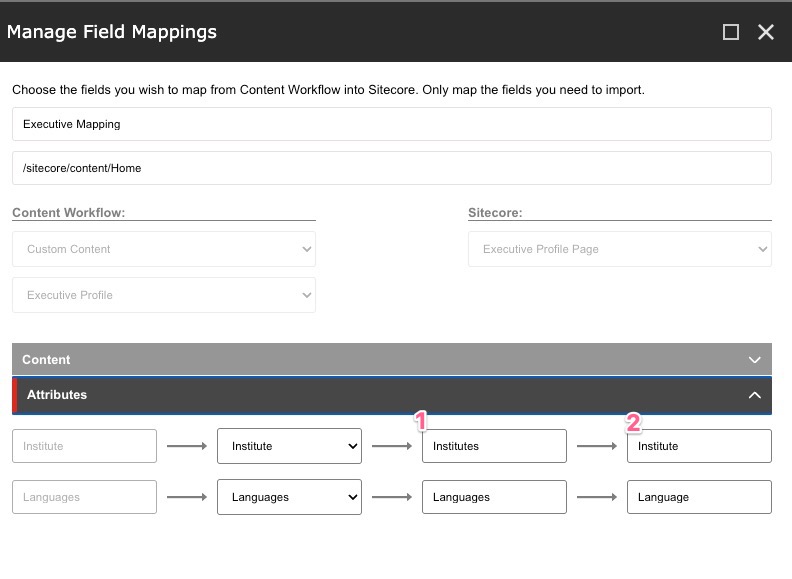Open the Executive Profile dropdown
Image resolution: width=792 pixels, height=579 pixels.
(164, 295)
